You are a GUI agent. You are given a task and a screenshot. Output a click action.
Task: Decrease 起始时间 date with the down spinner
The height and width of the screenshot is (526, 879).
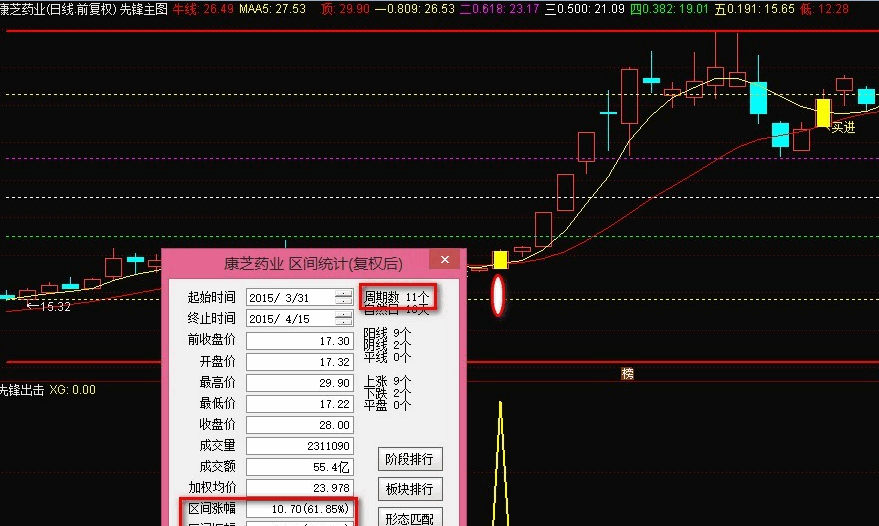(344, 302)
